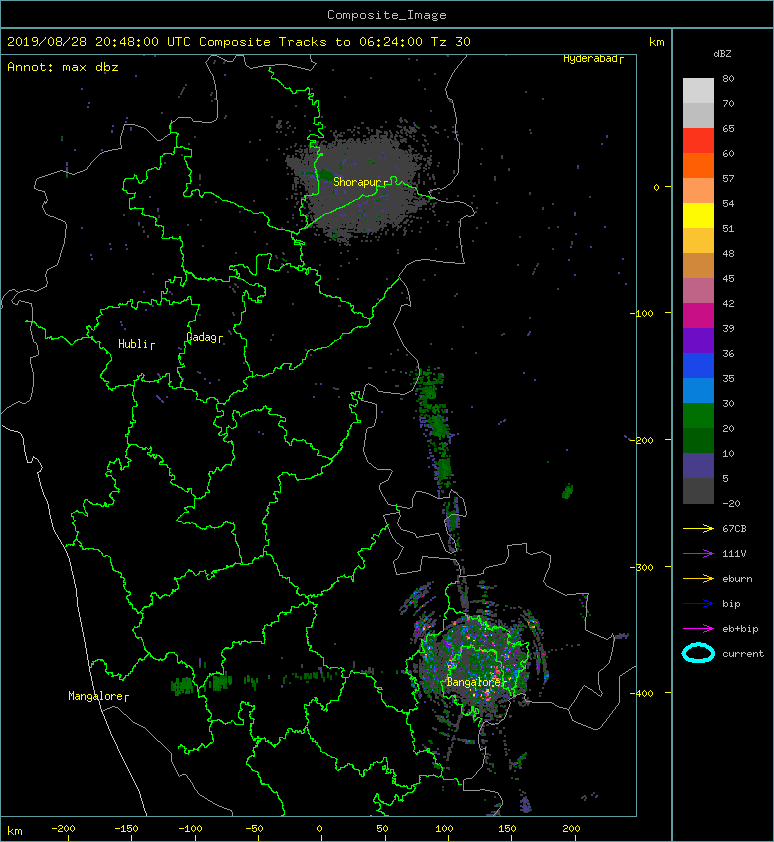
Task: Click the 54 value label on the colorbar
Action: click(728, 204)
